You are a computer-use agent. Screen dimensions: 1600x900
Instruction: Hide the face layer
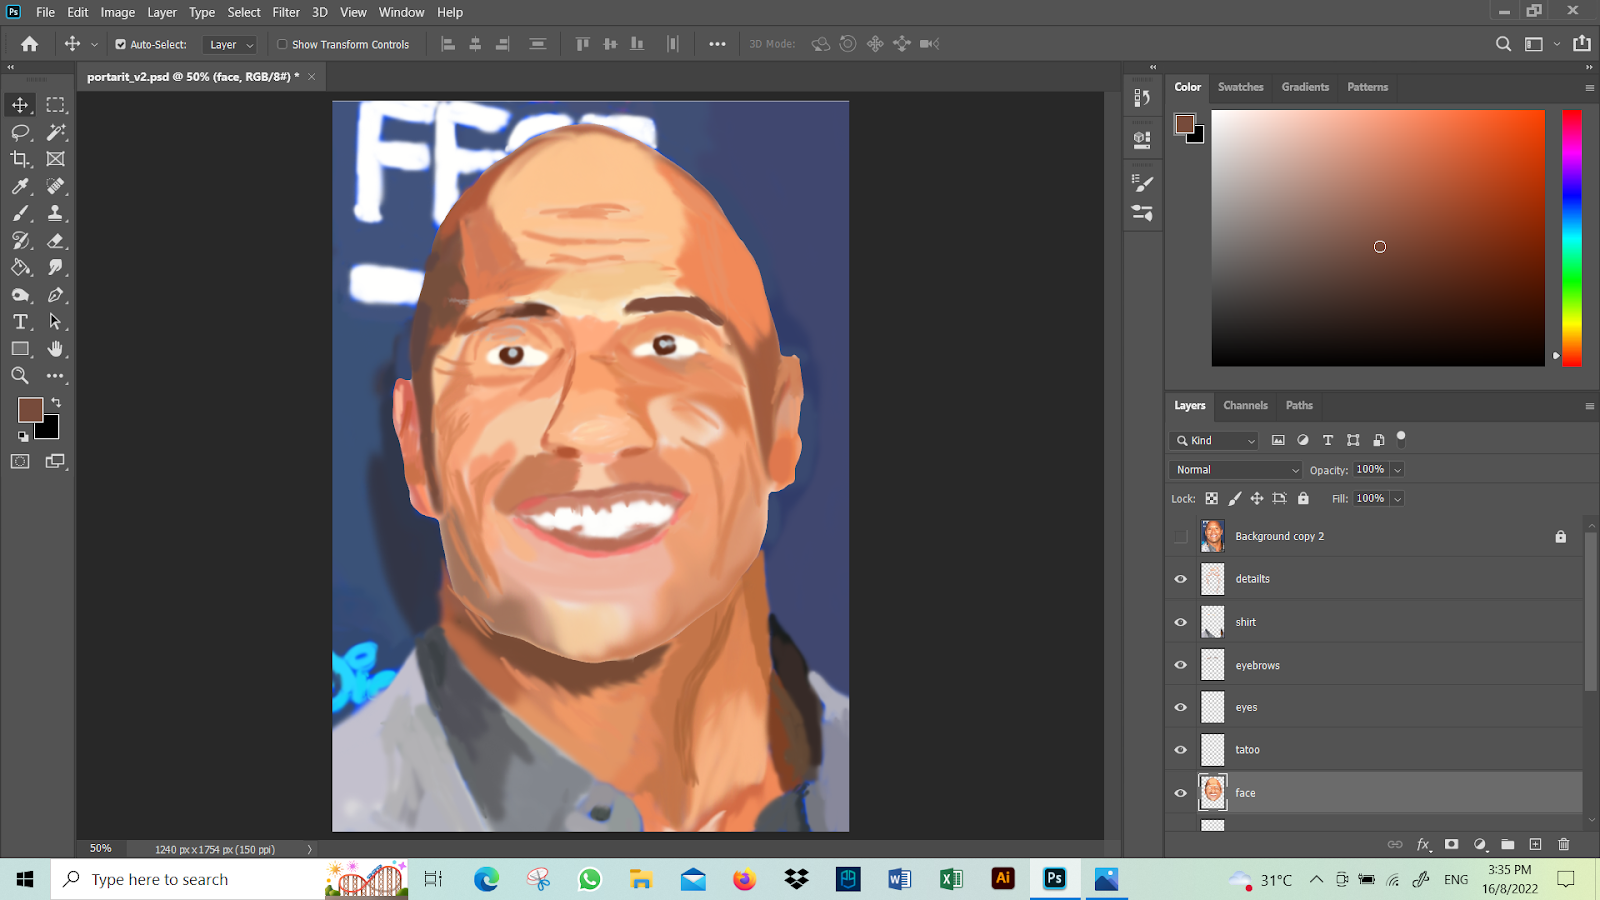pyautogui.click(x=1181, y=793)
